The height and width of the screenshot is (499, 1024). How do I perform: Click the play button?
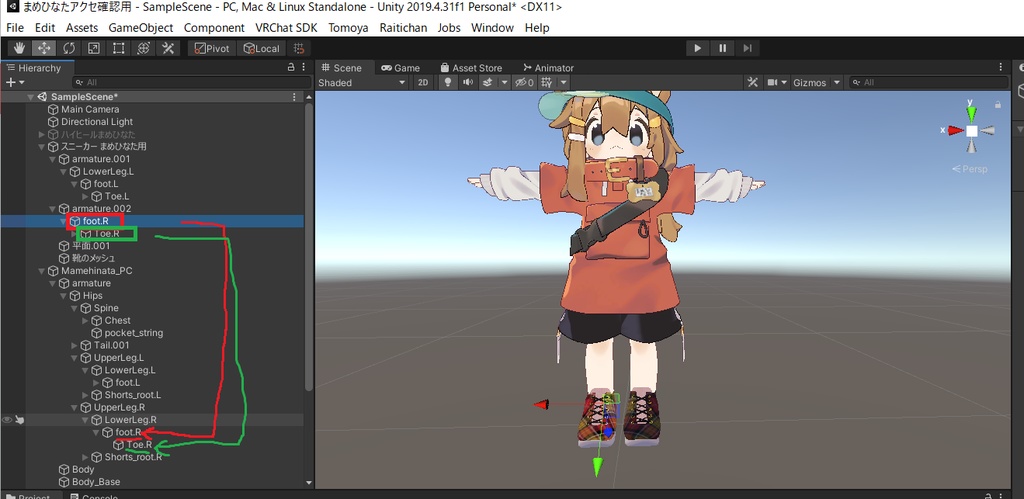click(697, 48)
